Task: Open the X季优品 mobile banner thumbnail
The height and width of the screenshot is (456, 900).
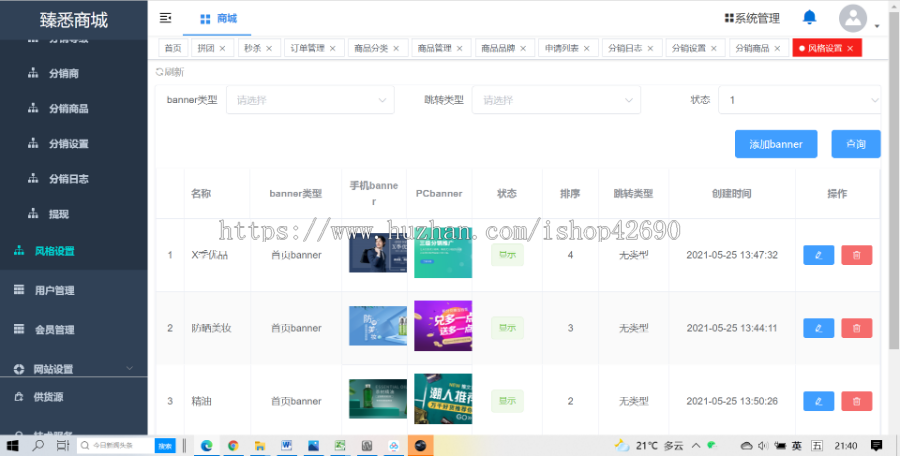Action: 378,254
